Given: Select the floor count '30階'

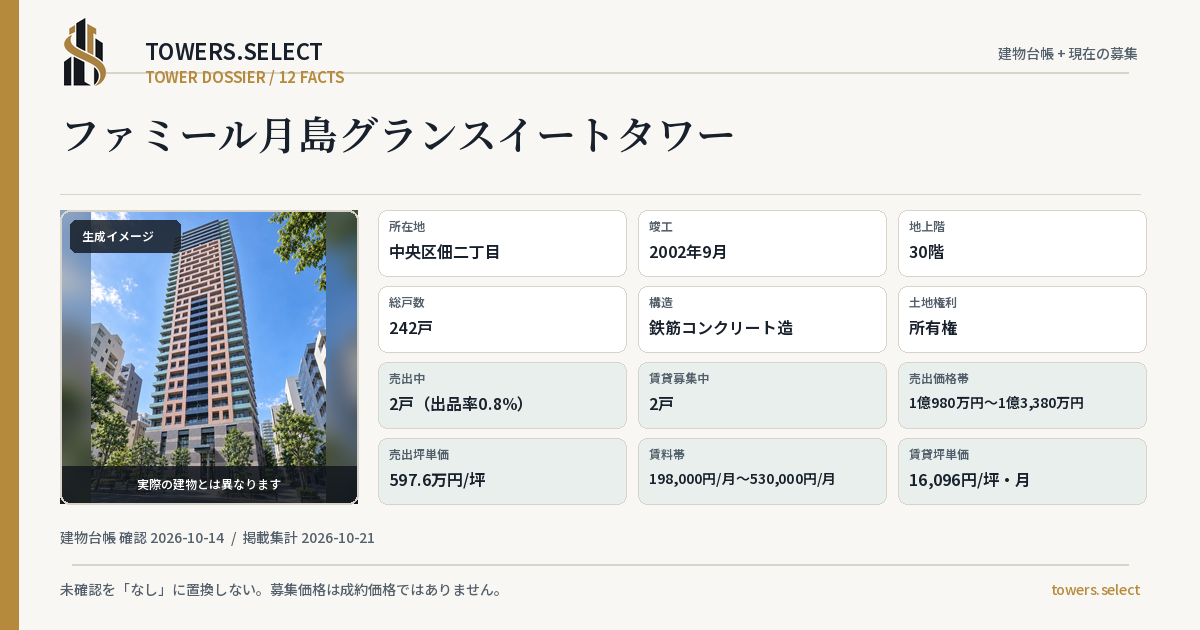Looking at the screenshot, I should click(x=927, y=252).
